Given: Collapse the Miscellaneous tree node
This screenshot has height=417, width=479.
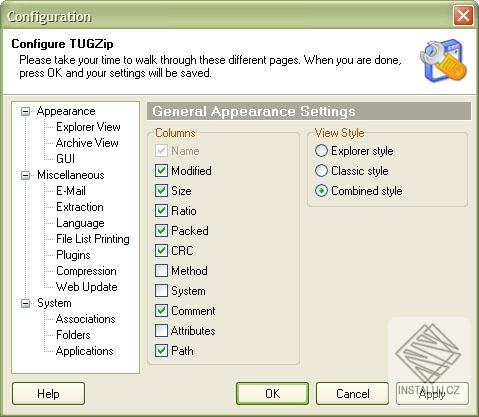Looking at the screenshot, I should coord(25,175).
